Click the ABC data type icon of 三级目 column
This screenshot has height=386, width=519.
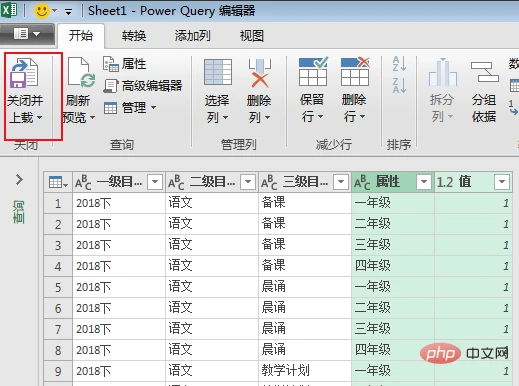[x=269, y=182]
